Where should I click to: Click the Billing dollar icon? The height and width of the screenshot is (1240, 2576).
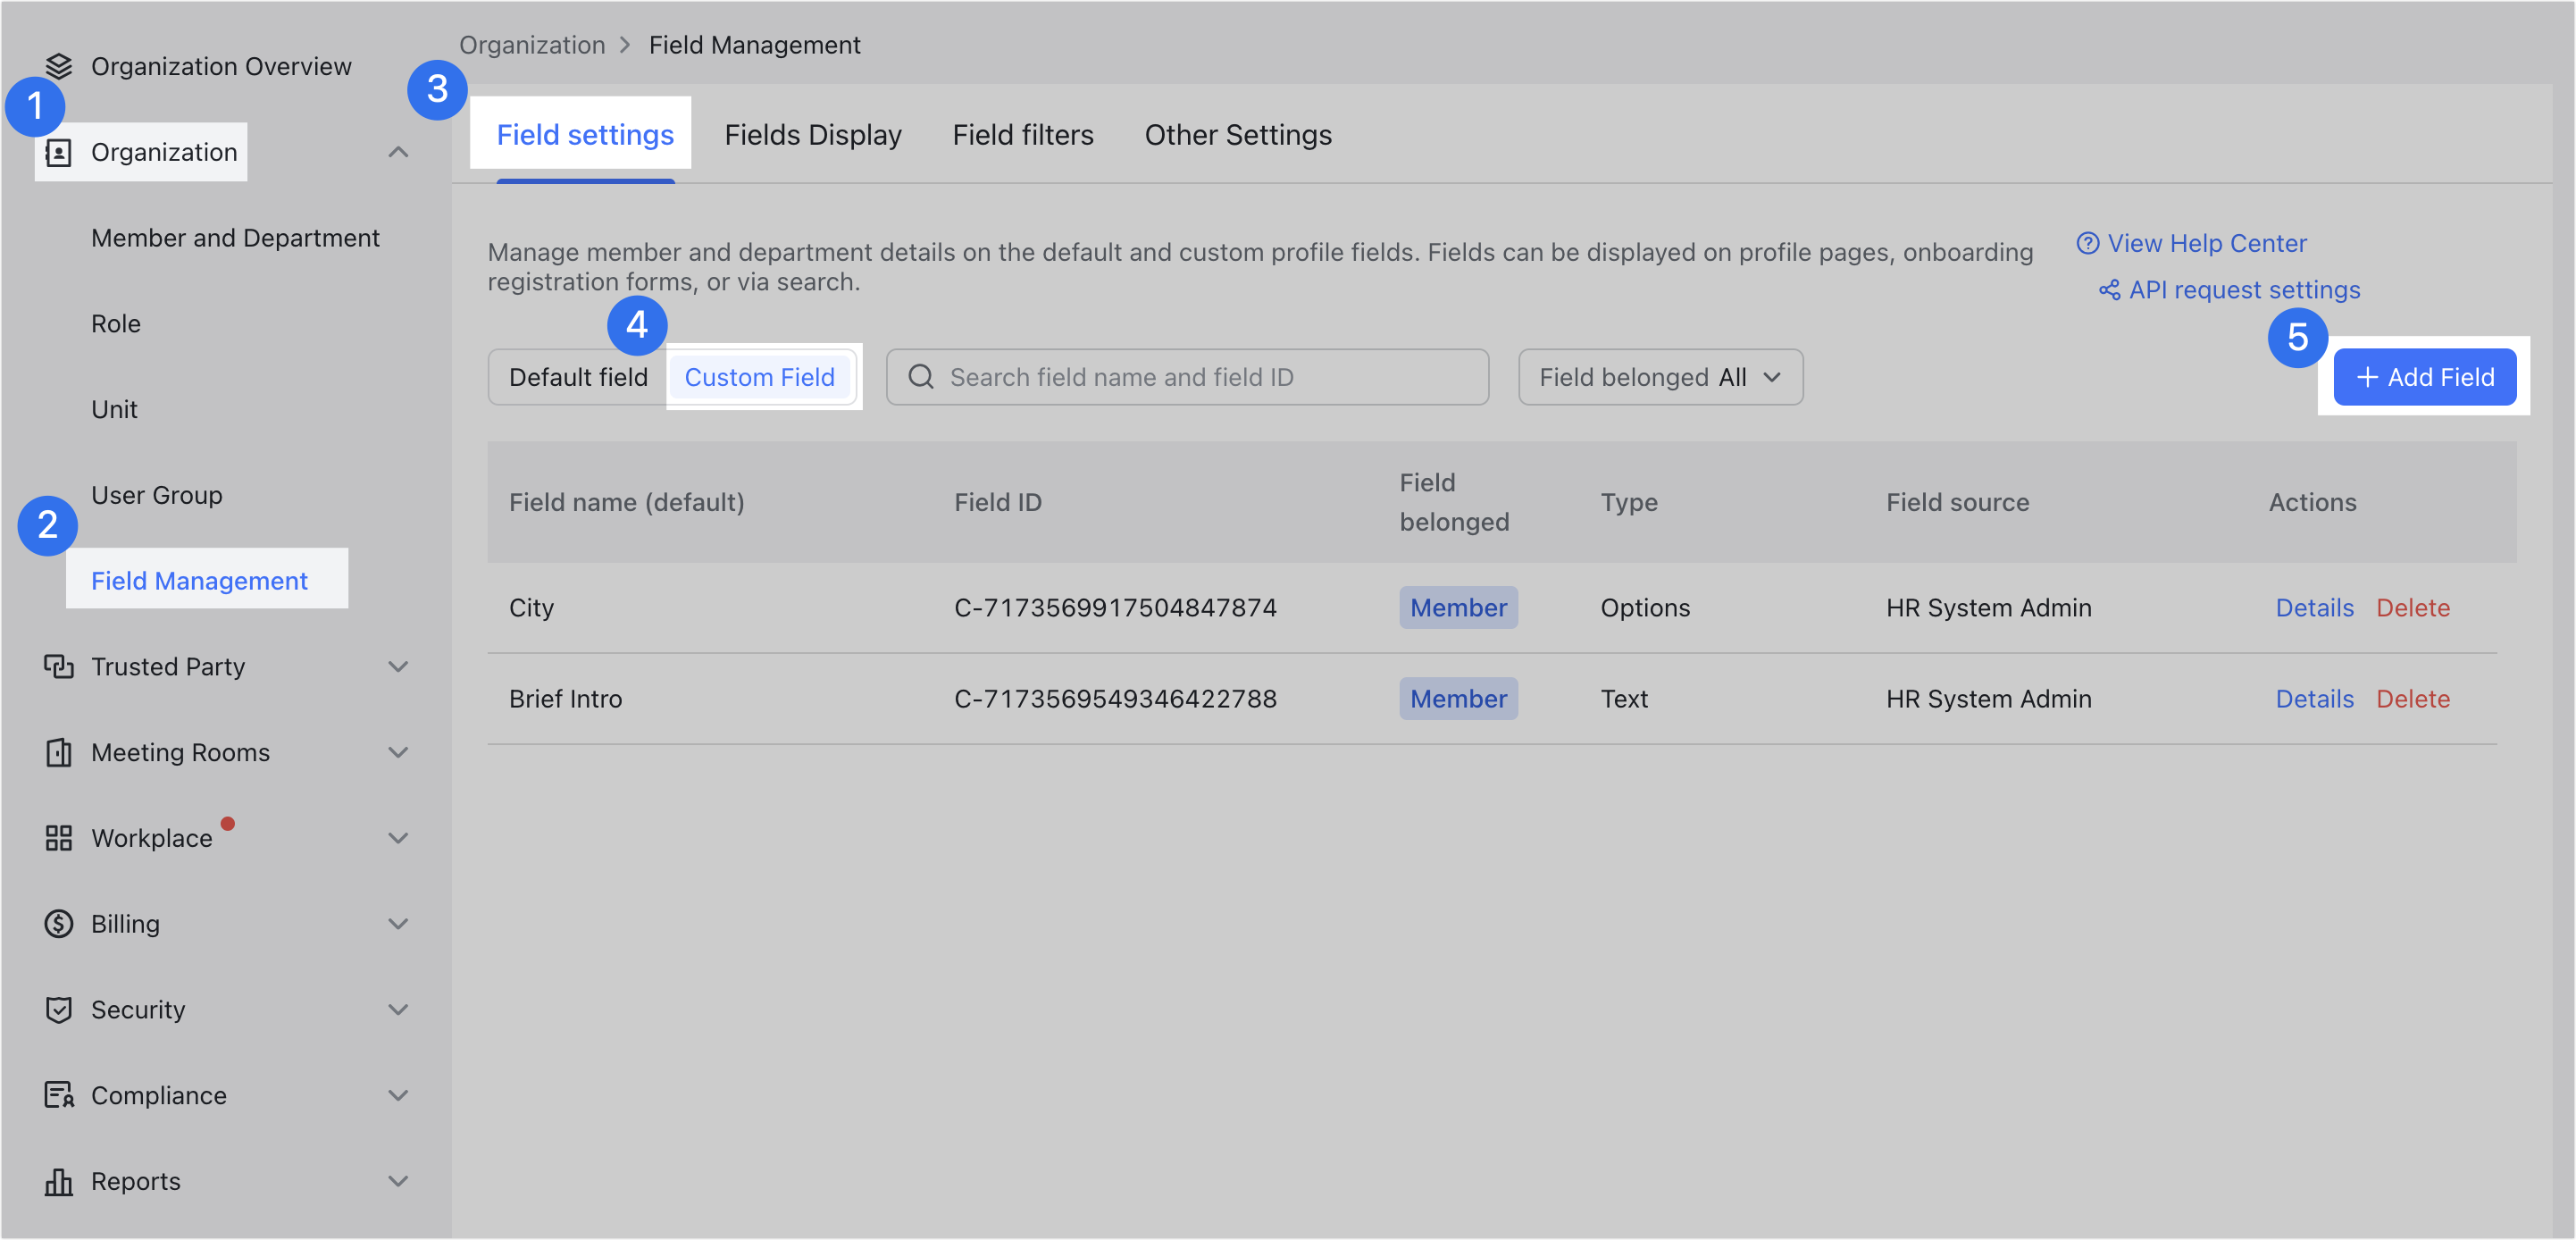coord(59,923)
